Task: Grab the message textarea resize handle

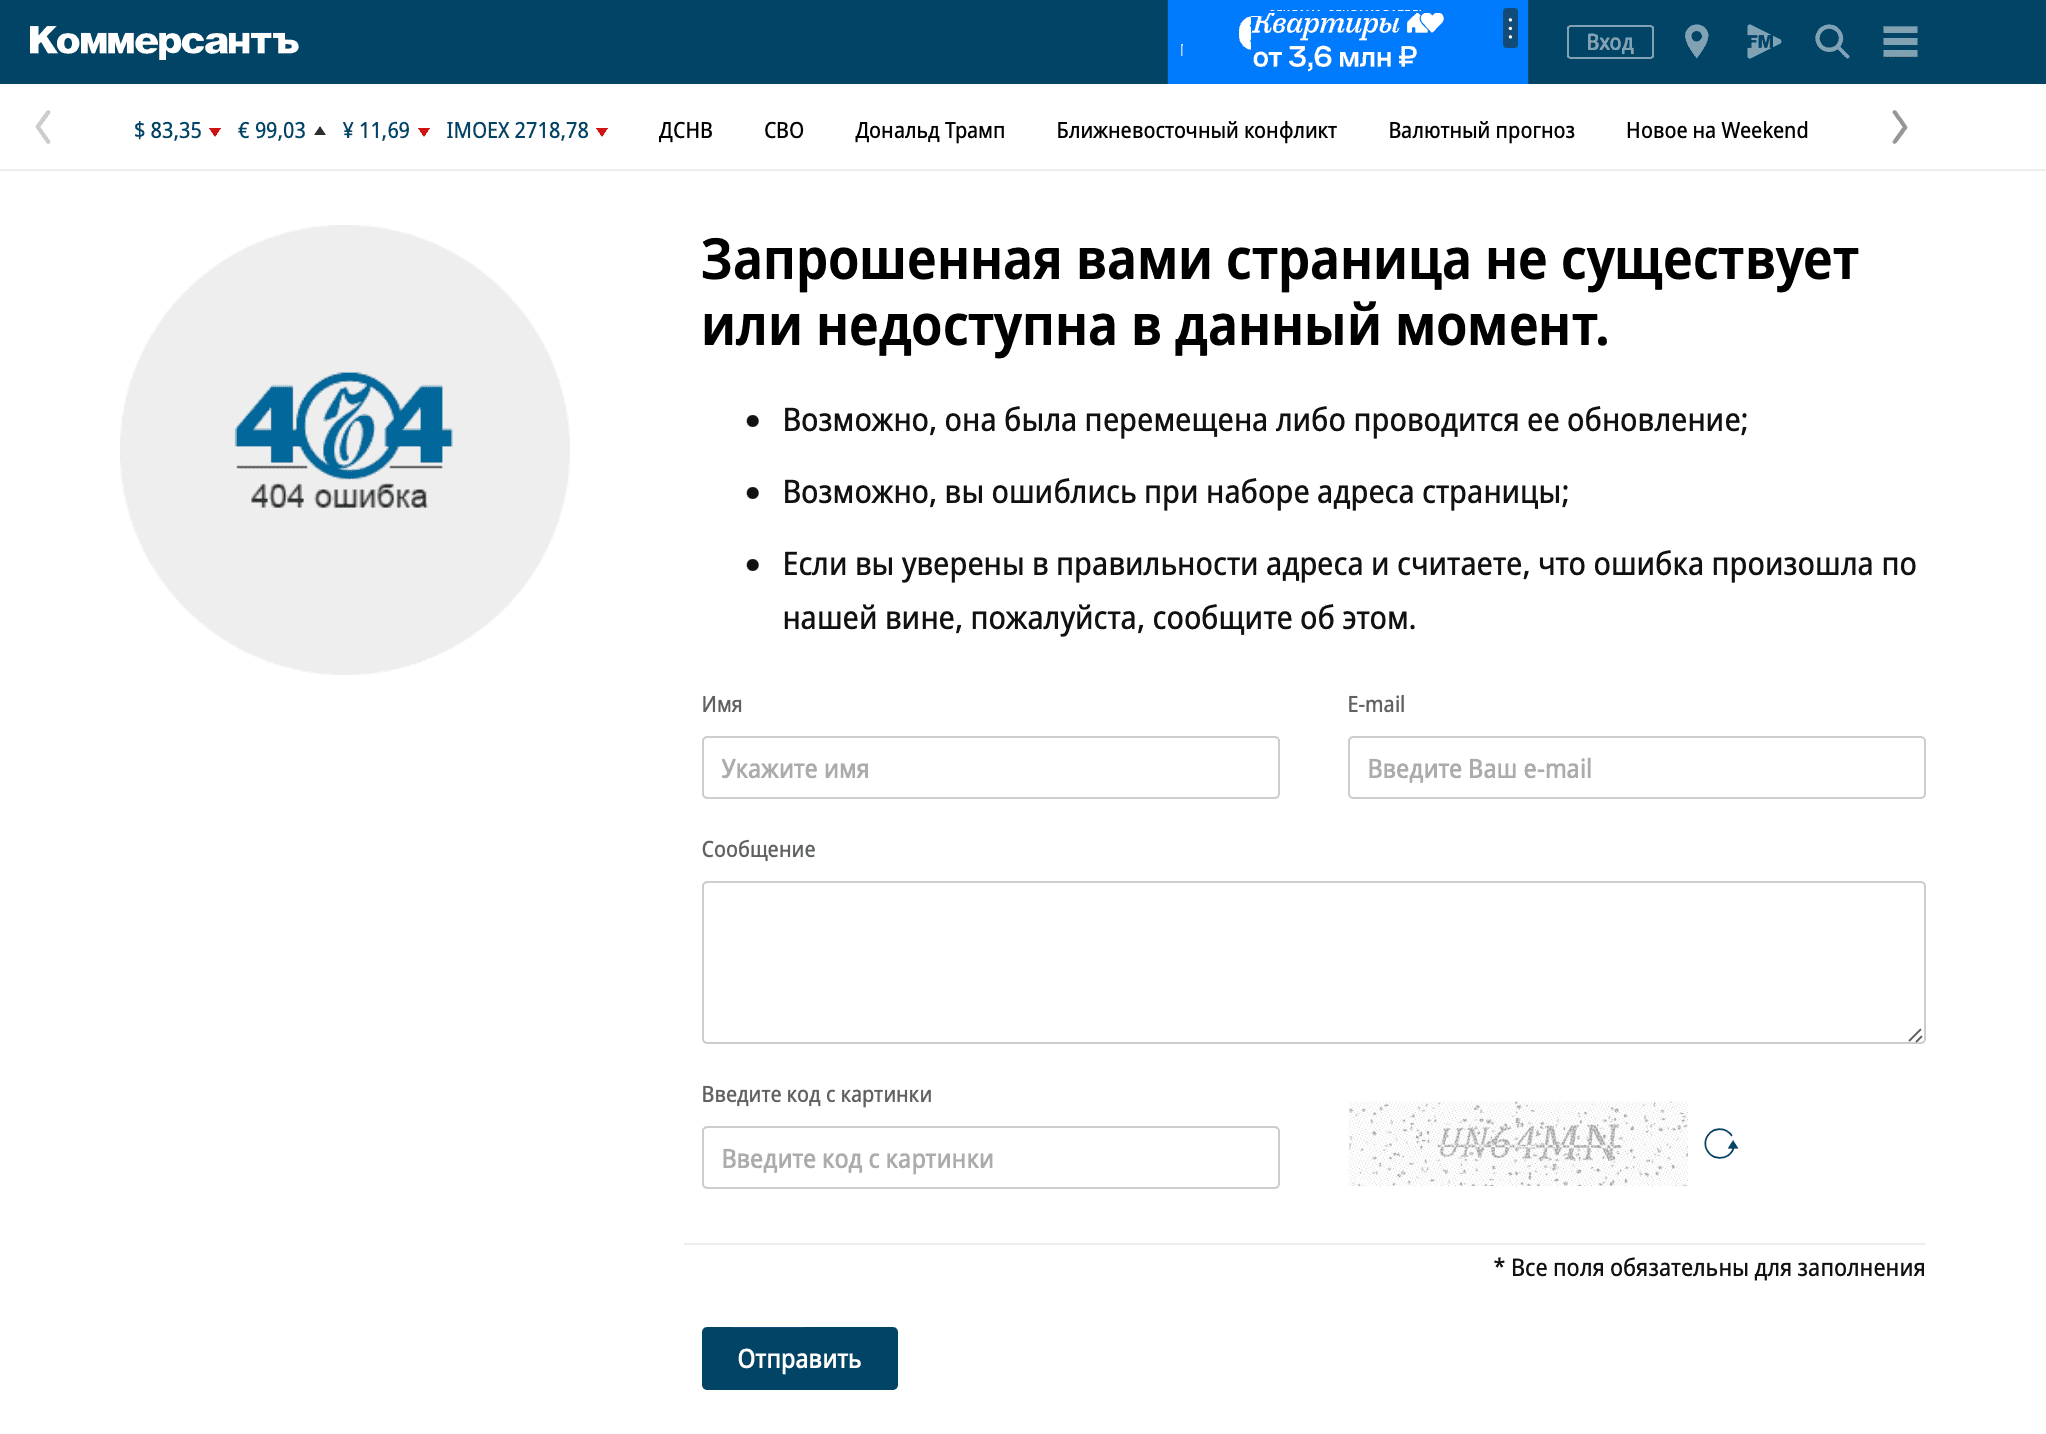Action: click(1914, 1034)
